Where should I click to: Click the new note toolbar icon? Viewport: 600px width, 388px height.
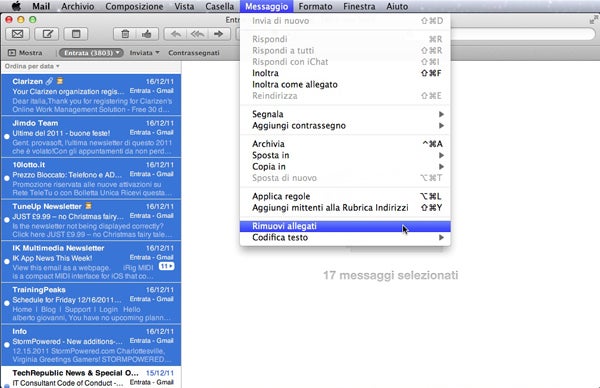(76, 34)
